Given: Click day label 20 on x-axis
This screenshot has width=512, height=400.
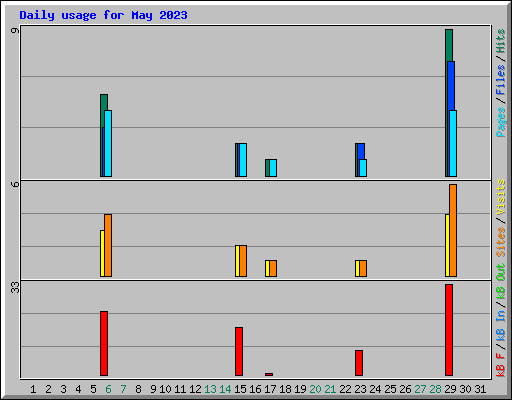Looking at the screenshot, I should pos(315,389).
